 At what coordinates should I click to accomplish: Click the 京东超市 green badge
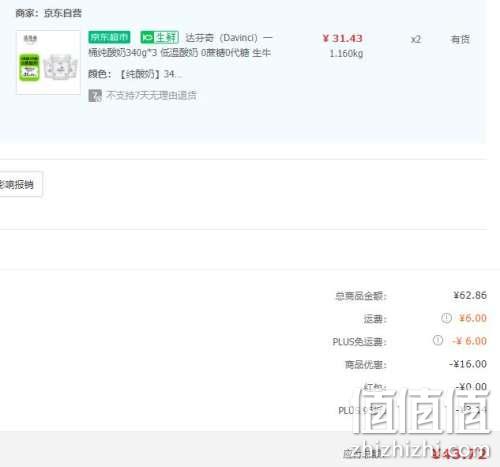pyautogui.click(x=109, y=37)
